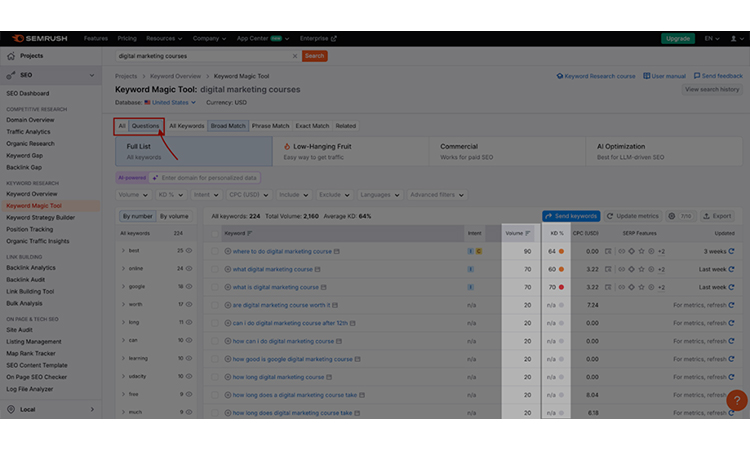750x450 pixels.
Task: Open the Pricing menu item
Action: 127,38
